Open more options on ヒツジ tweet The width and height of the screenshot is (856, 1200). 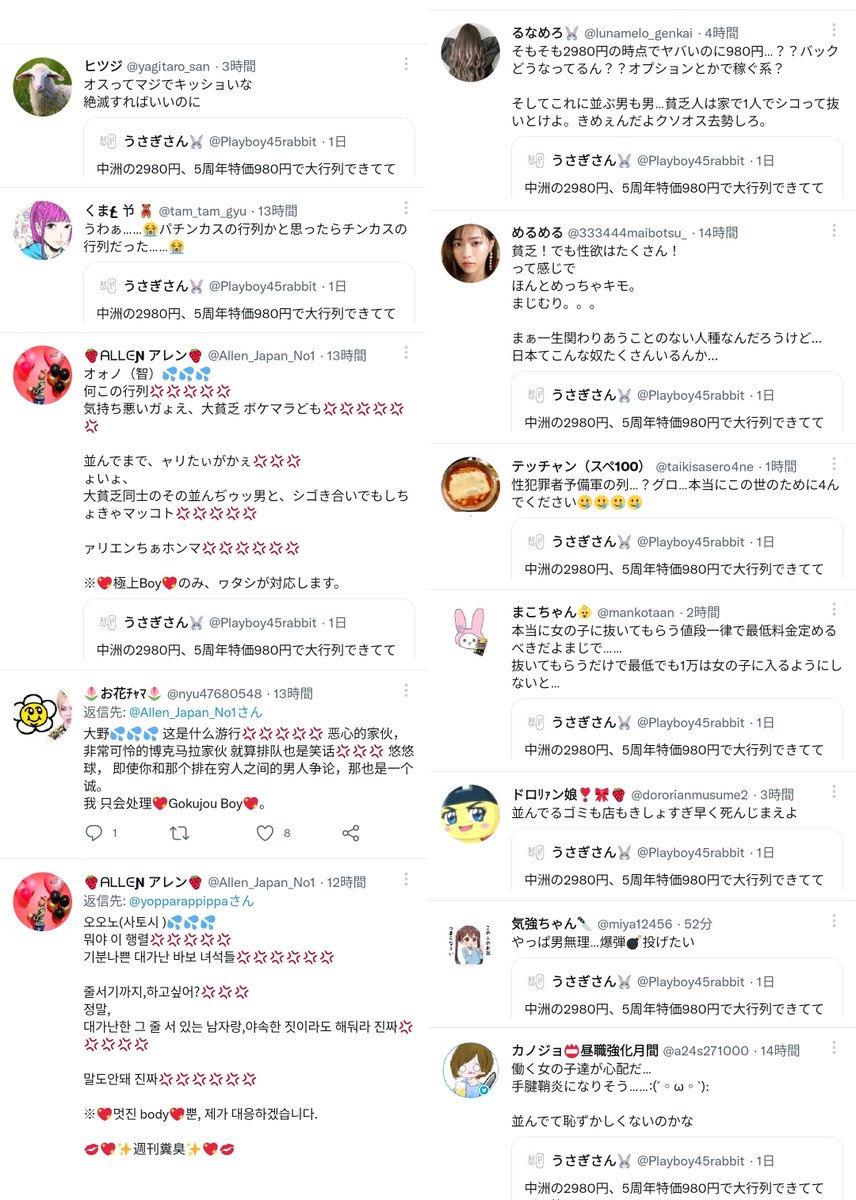pos(406,64)
